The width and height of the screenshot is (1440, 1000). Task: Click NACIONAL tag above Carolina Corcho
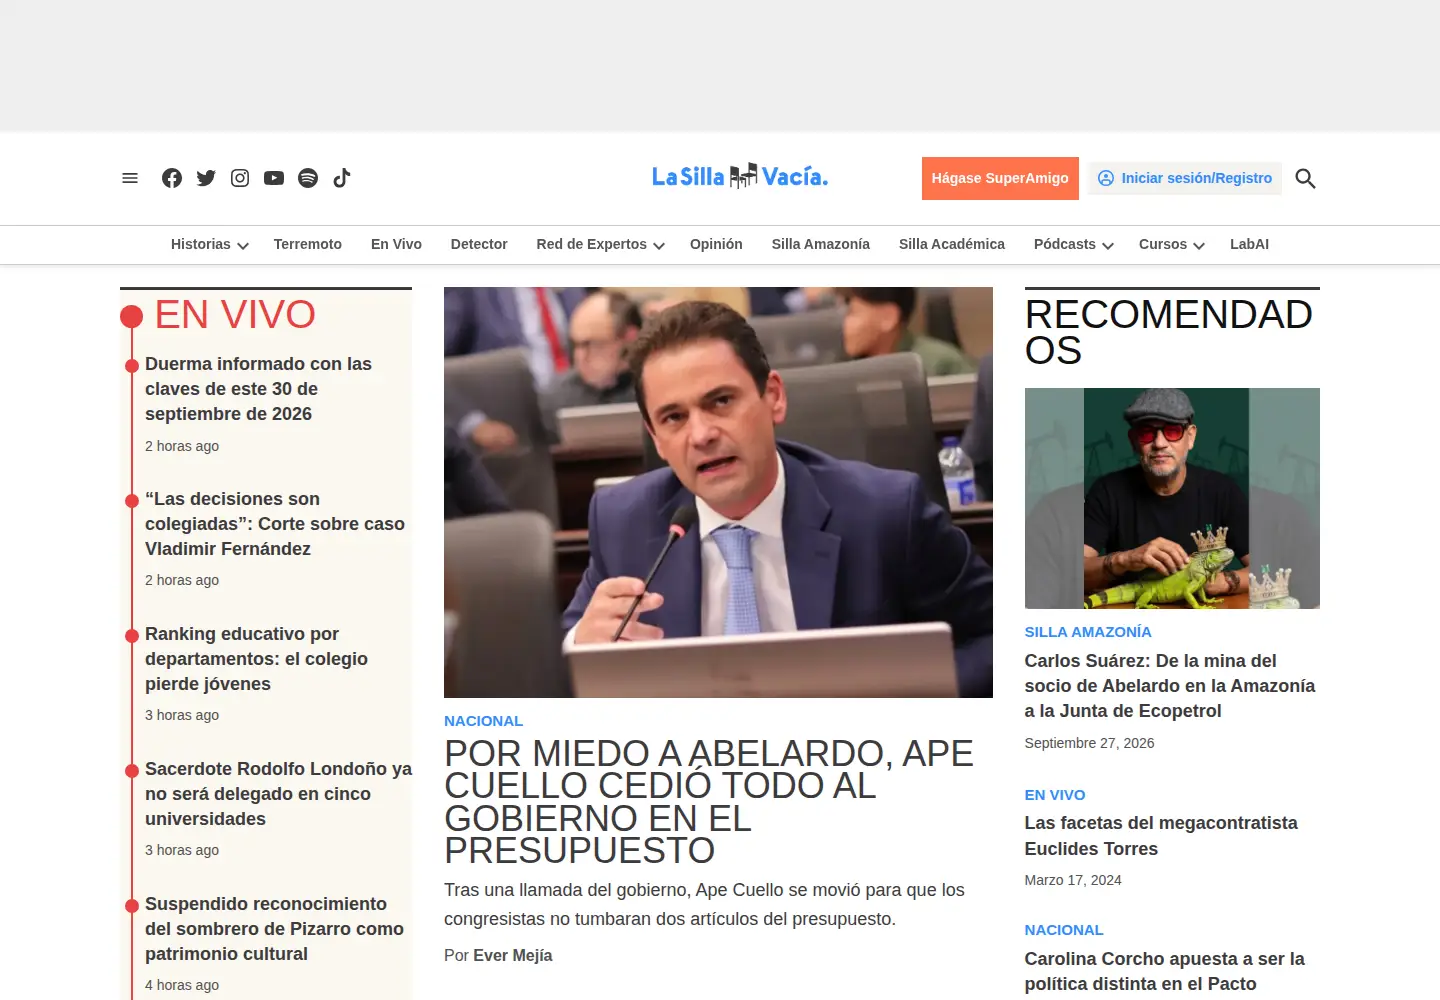pyautogui.click(x=1064, y=930)
